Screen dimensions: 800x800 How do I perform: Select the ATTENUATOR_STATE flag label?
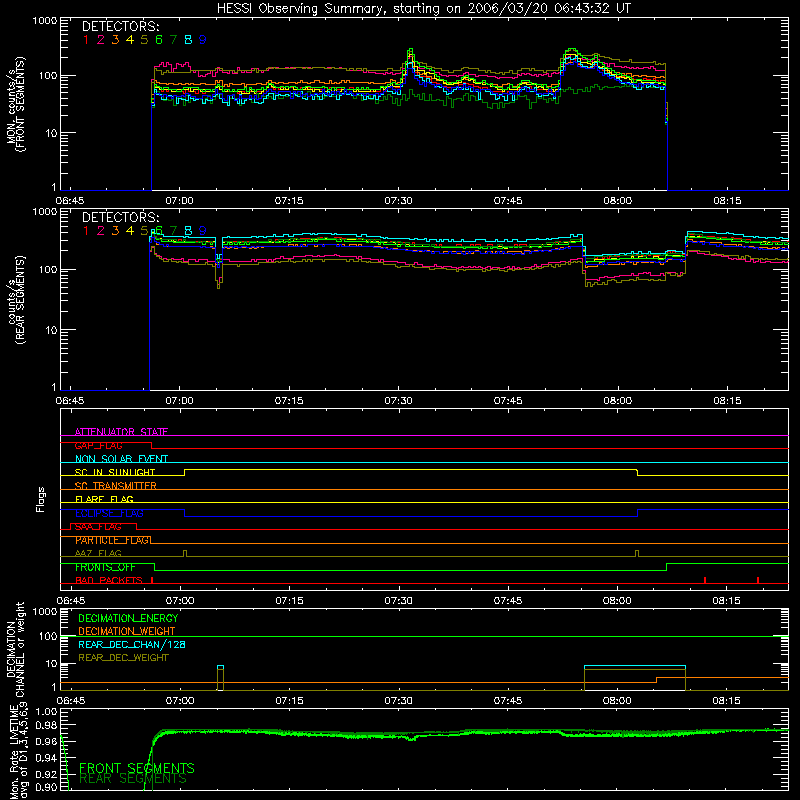pos(121,432)
